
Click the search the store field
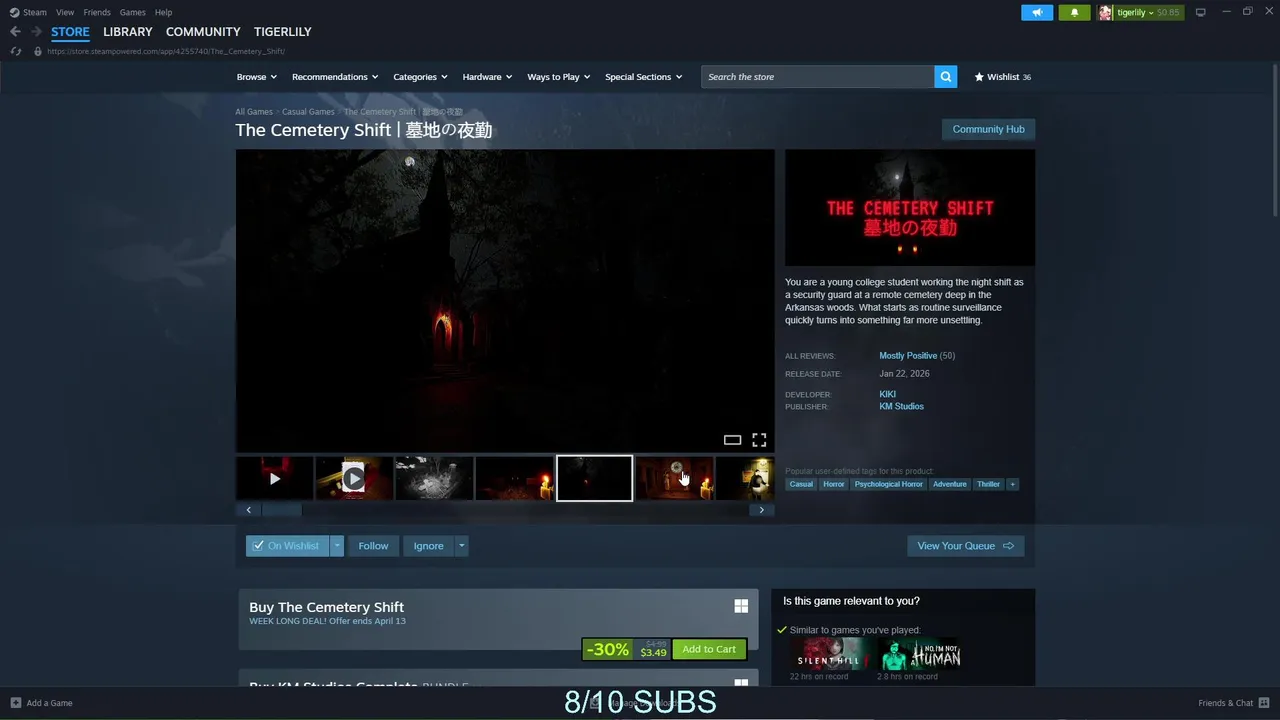click(x=818, y=77)
